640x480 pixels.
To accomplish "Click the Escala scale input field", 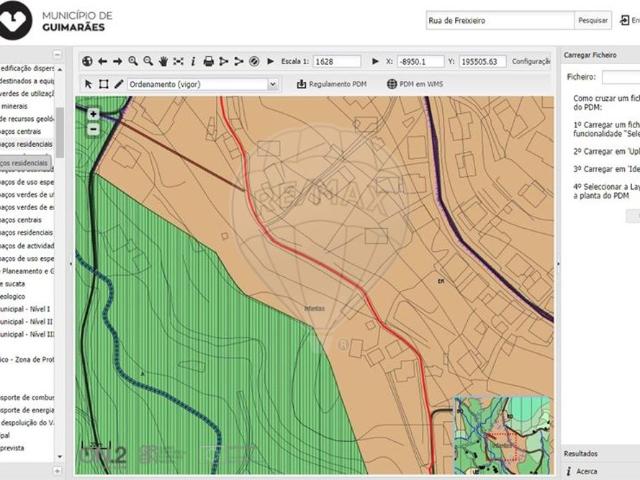I will click(336, 61).
